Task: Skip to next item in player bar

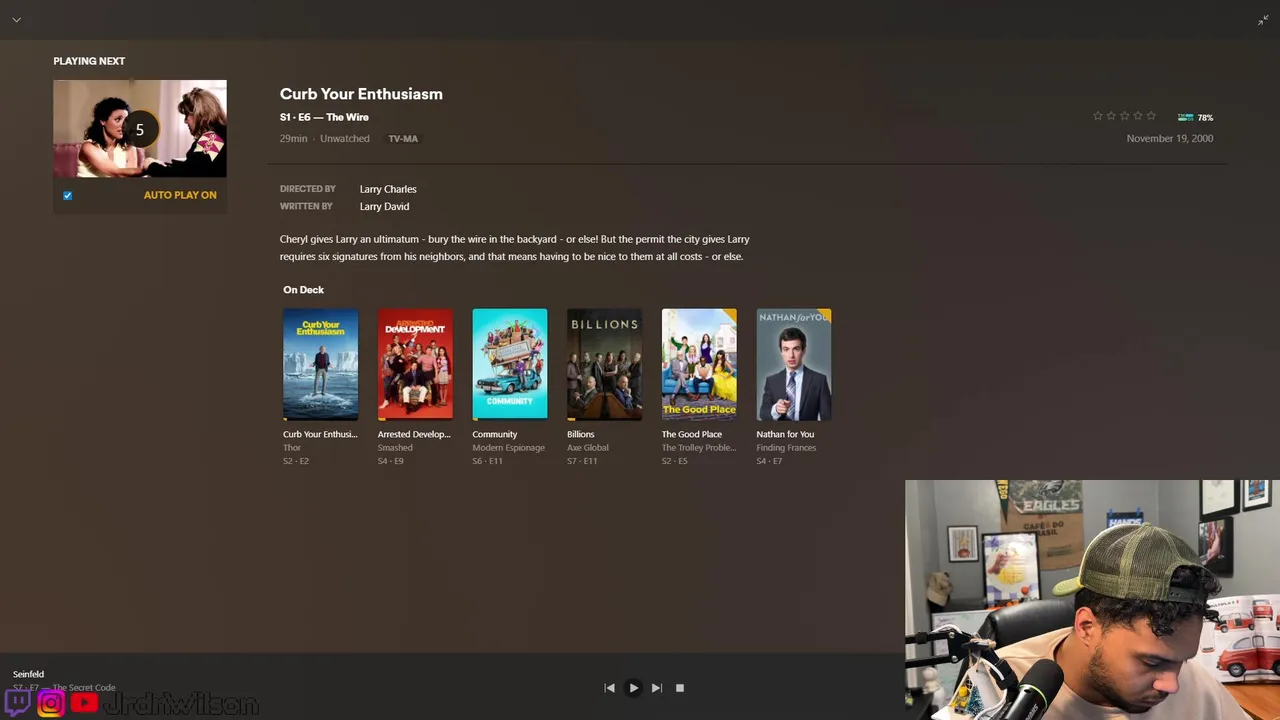Action: tap(656, 688)
